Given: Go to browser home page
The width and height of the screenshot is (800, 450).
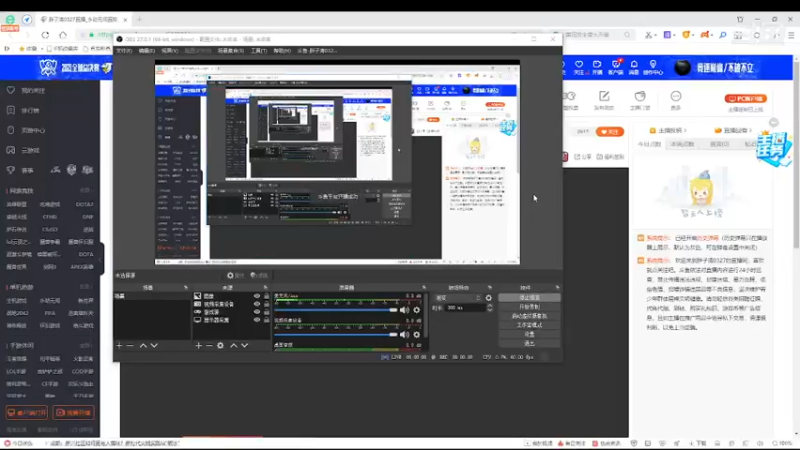Looking at the screenshot, I should click(63, 35).
